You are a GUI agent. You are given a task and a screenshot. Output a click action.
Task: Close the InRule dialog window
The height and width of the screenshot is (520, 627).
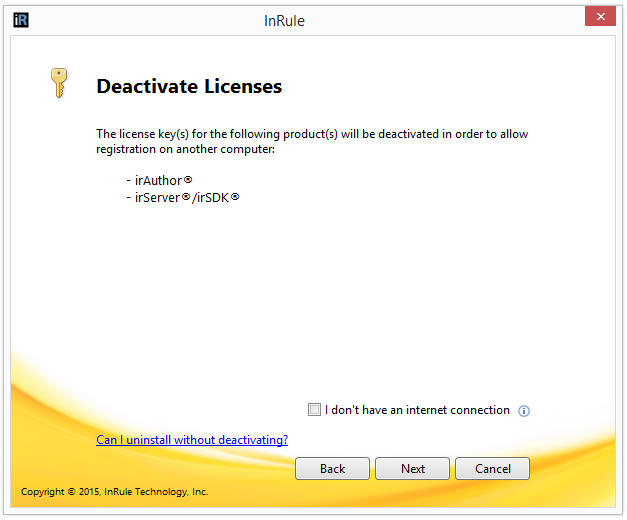(x=600, y=16)
